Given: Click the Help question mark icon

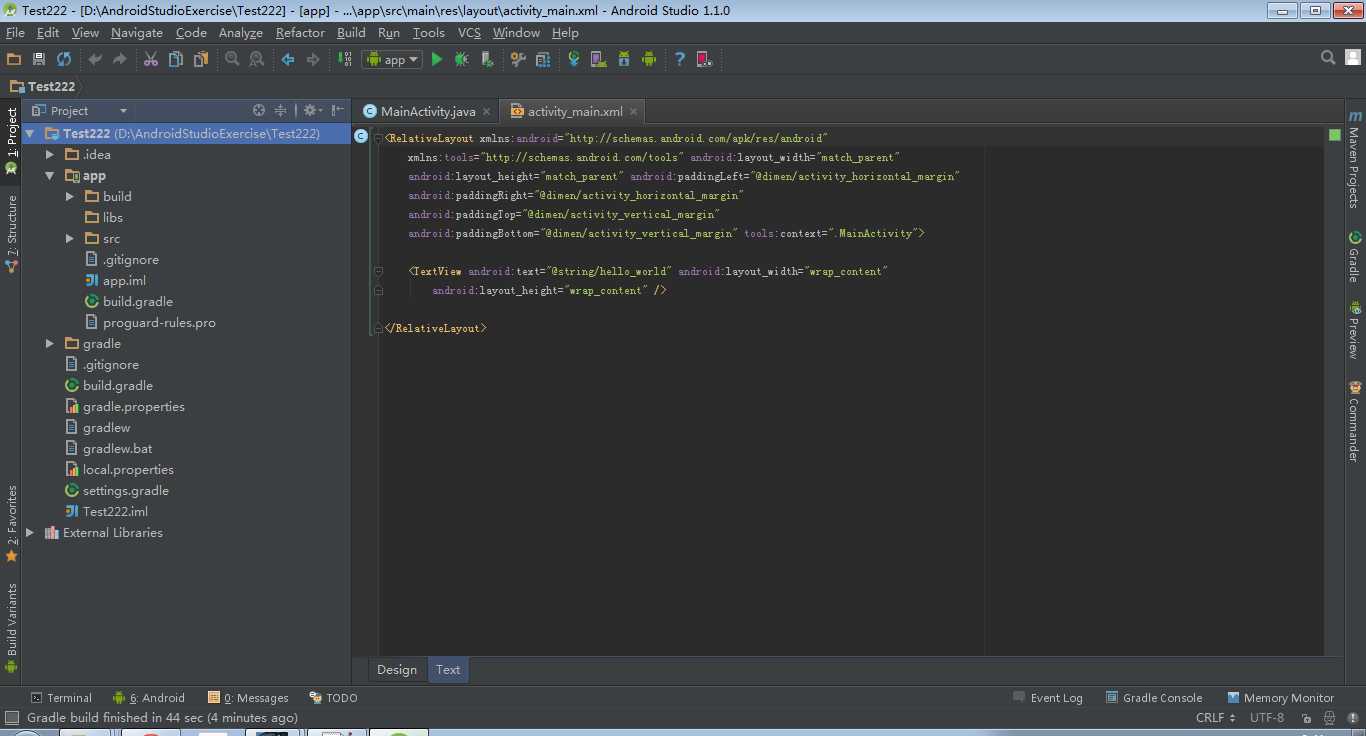Looking at the screenshot, I should click(x=680, y=59).
